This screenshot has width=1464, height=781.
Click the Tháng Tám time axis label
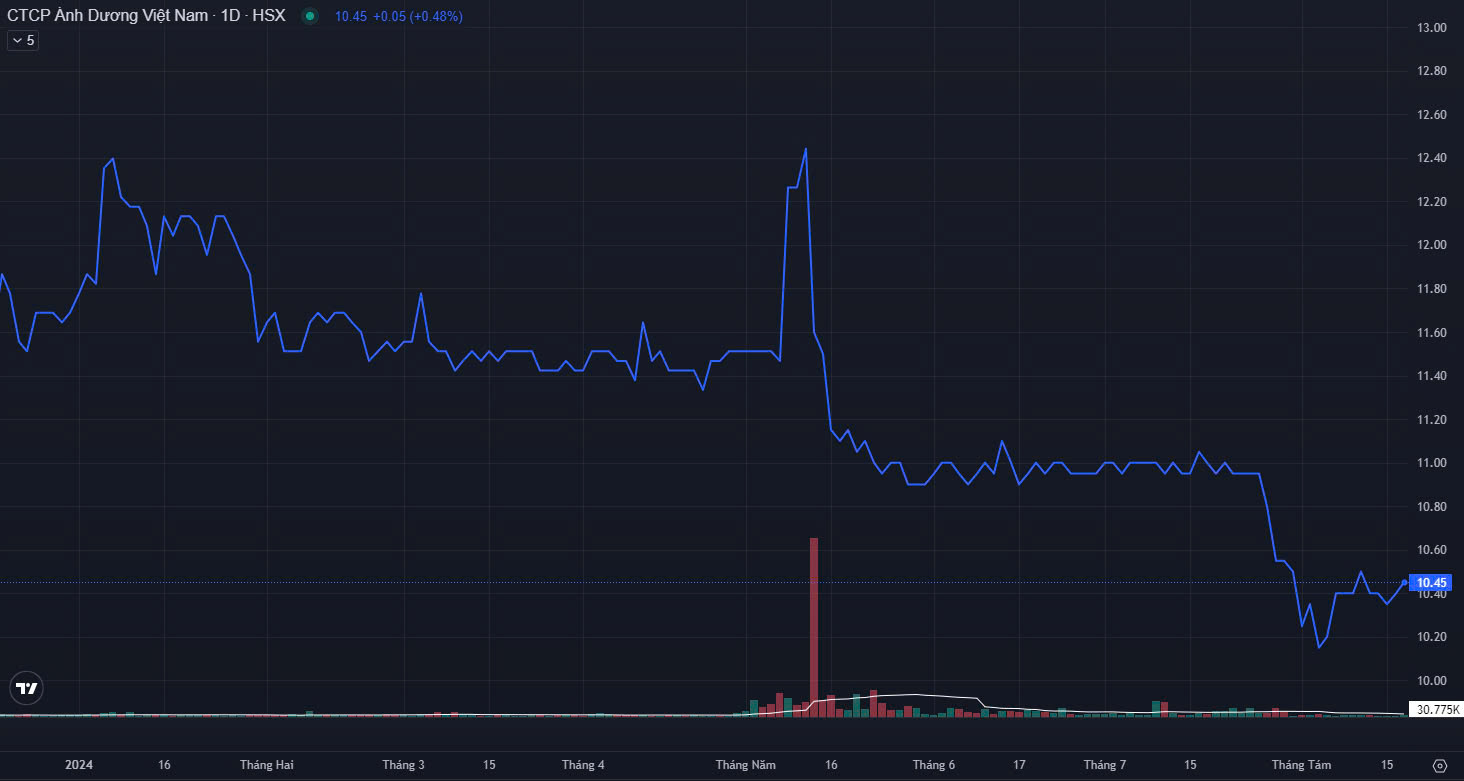1301,765
